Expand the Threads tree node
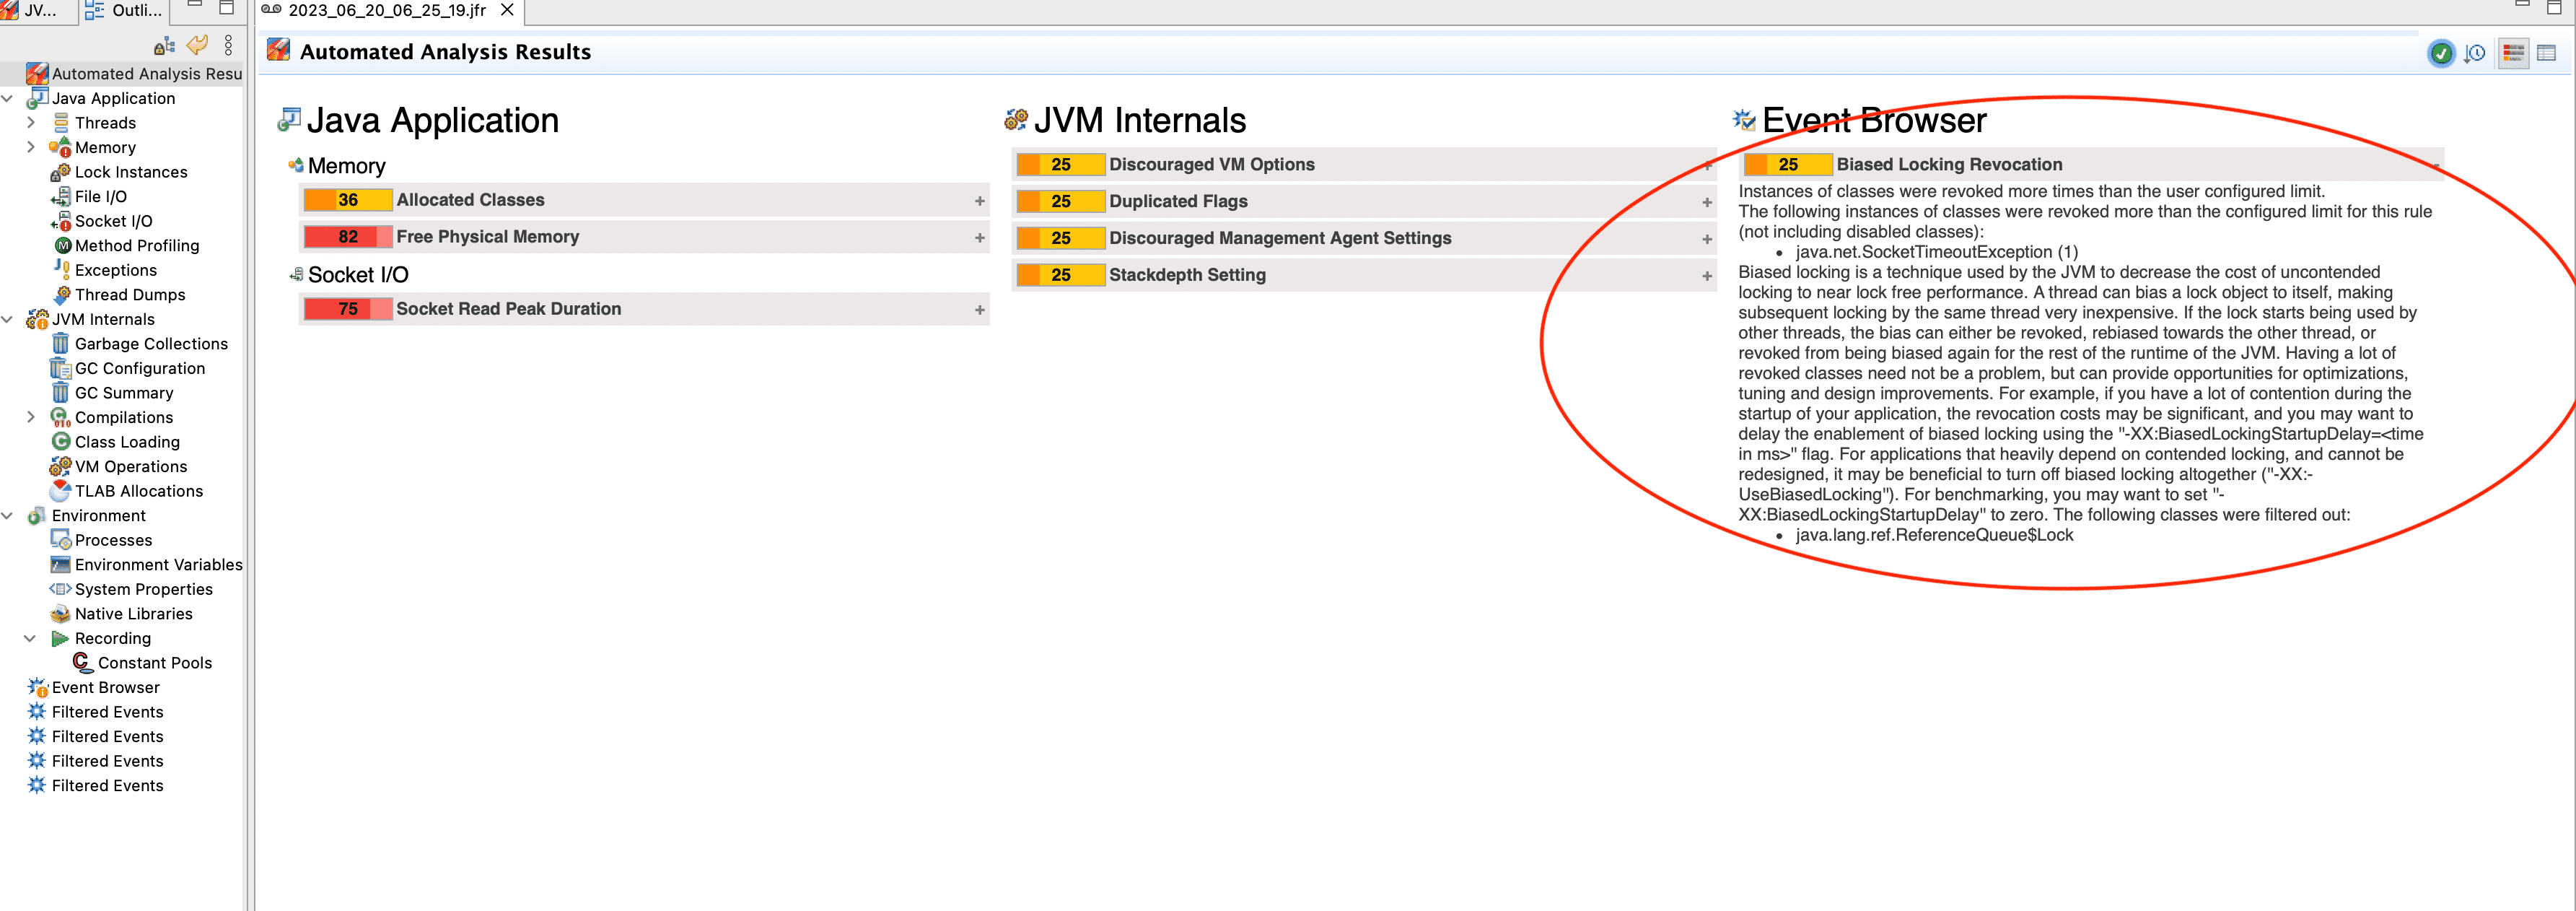The height and width of the screenshot is (911, 2576). point(31,123)
